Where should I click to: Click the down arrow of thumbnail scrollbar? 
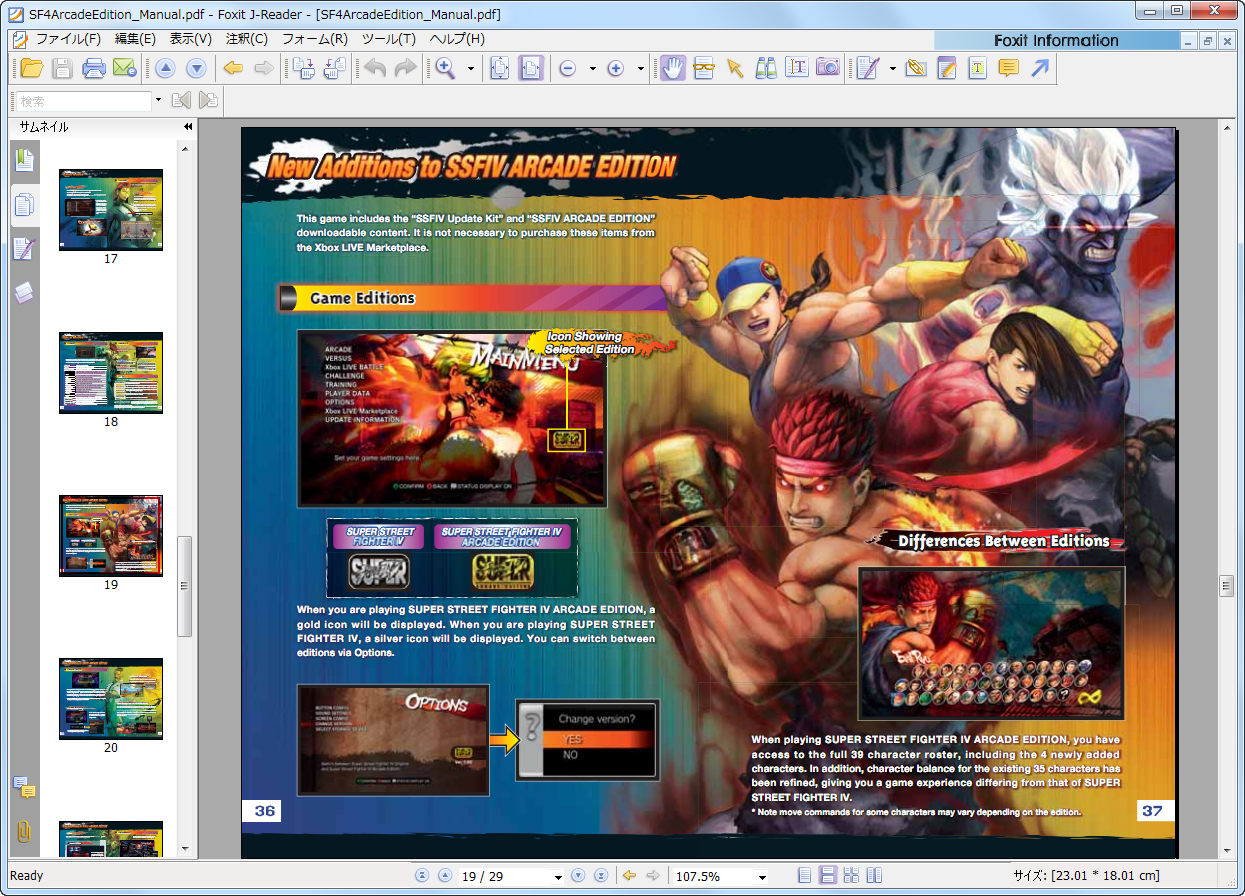tap(184, 849)
